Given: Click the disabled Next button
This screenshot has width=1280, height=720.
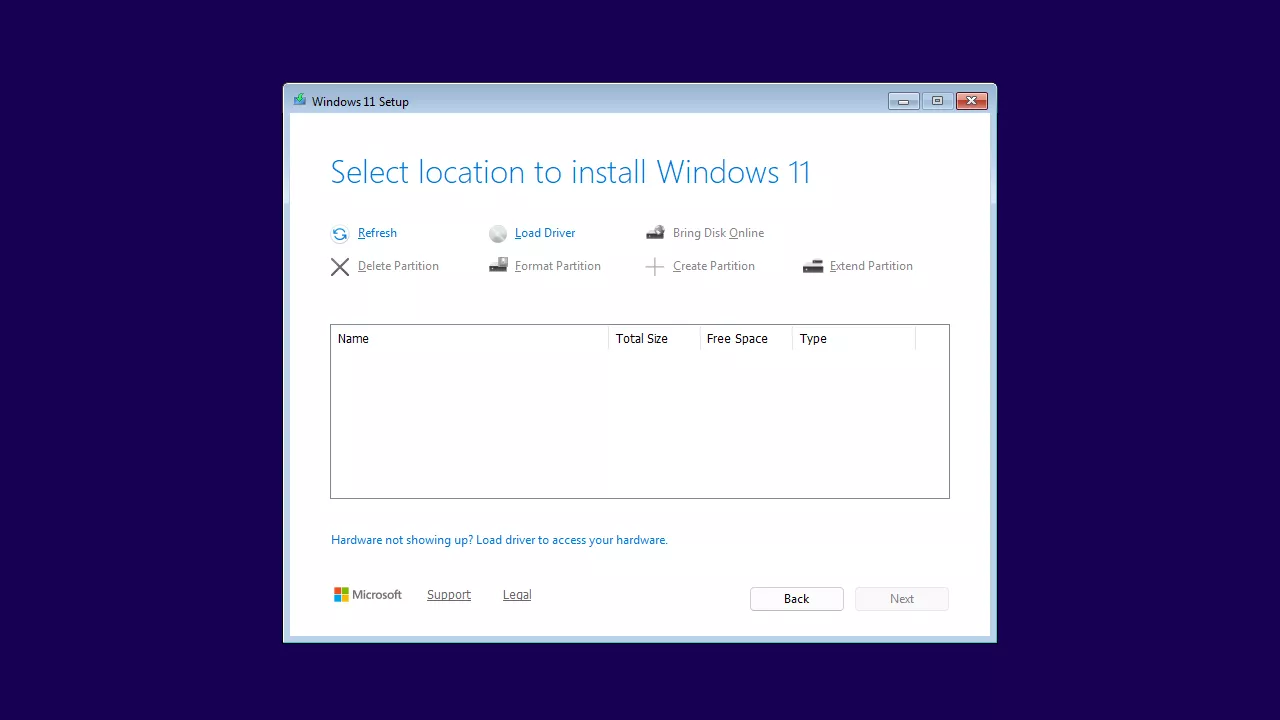Looking at the screenshot, I should (x=901, y=598).
